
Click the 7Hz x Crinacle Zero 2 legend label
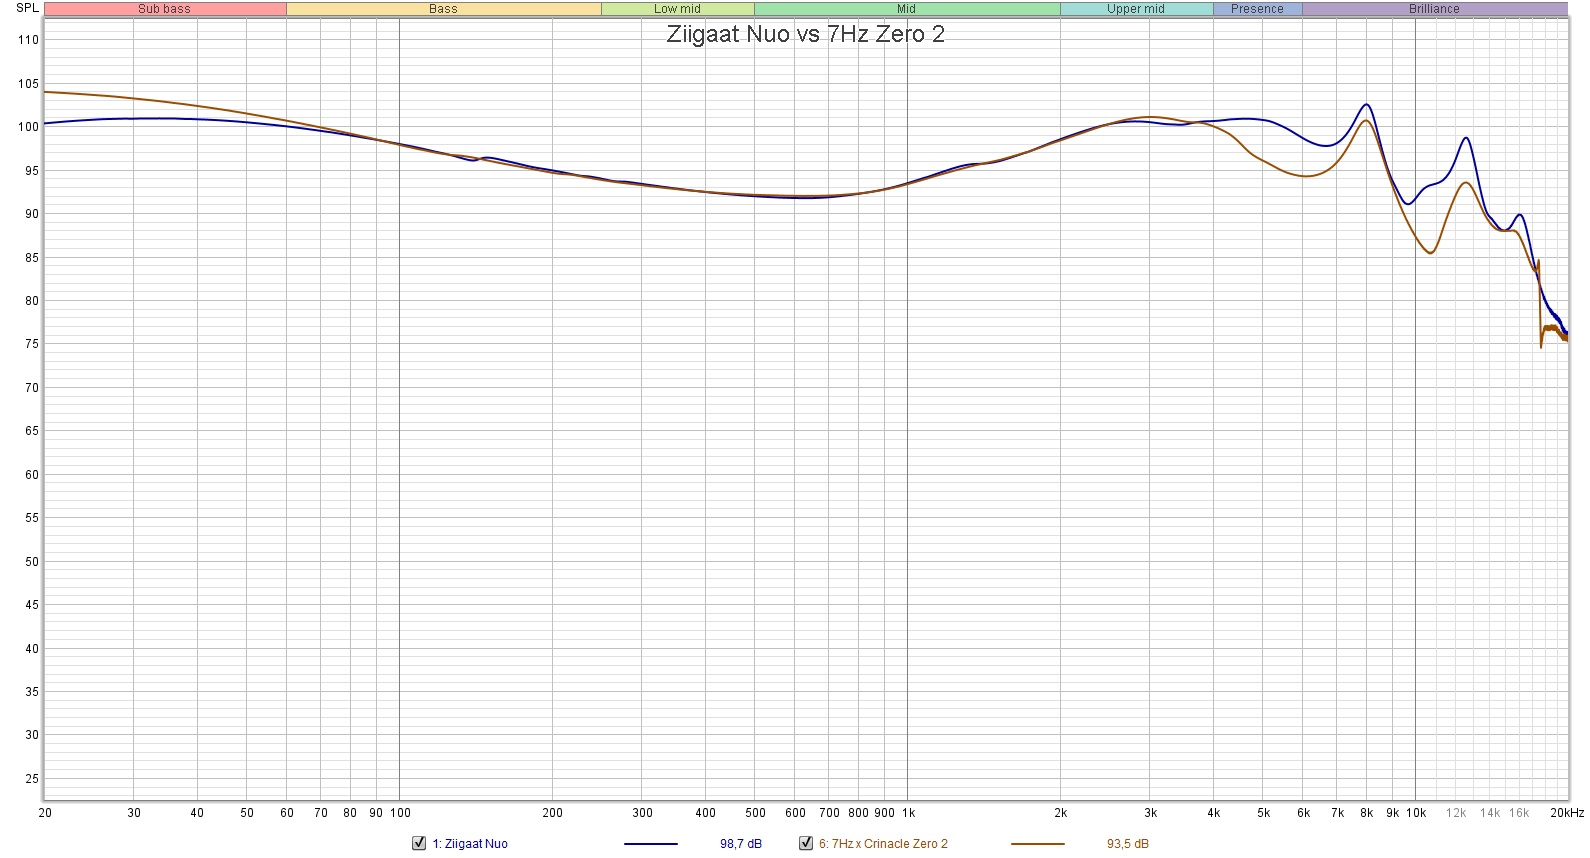point(883,844)
